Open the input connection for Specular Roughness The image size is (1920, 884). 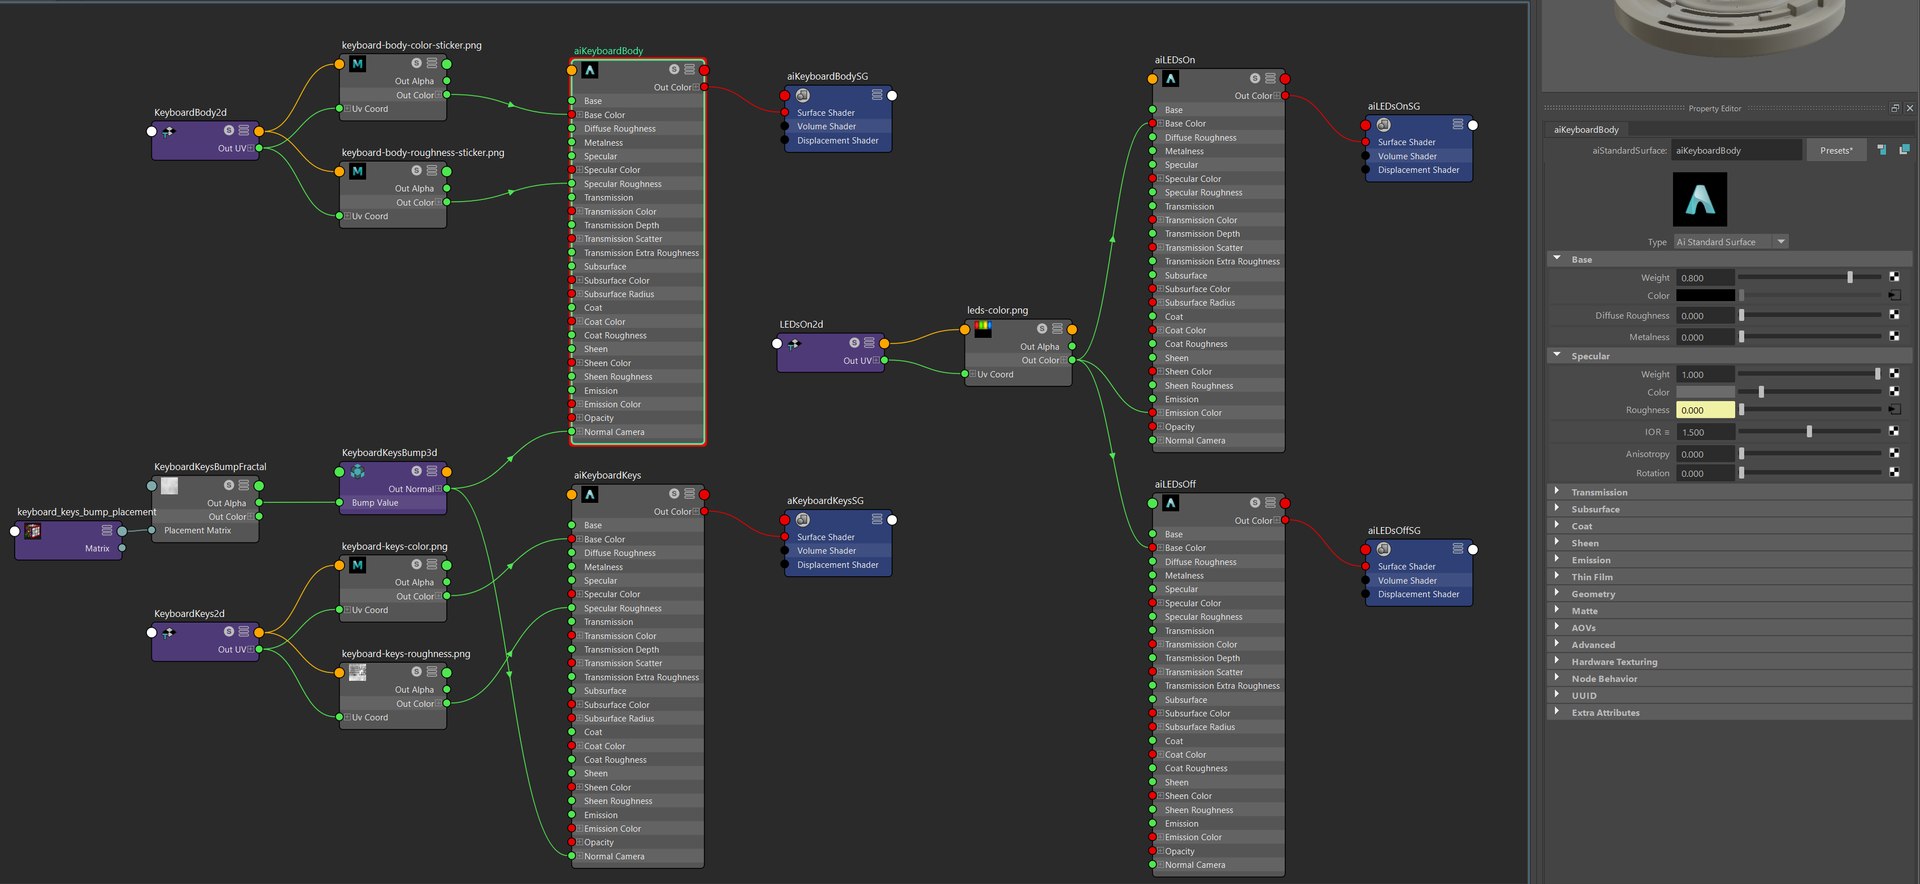coord(1894,410)
